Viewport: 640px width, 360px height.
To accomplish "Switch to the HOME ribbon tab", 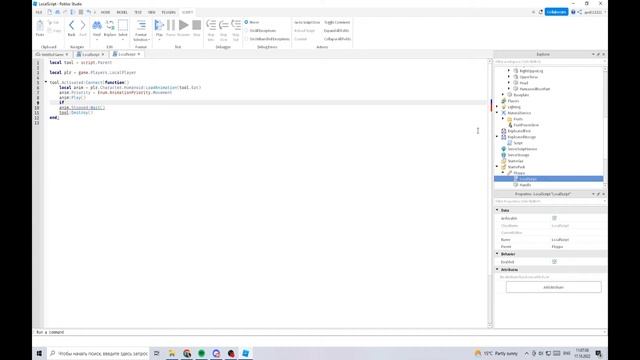I will tap(105, 12).
